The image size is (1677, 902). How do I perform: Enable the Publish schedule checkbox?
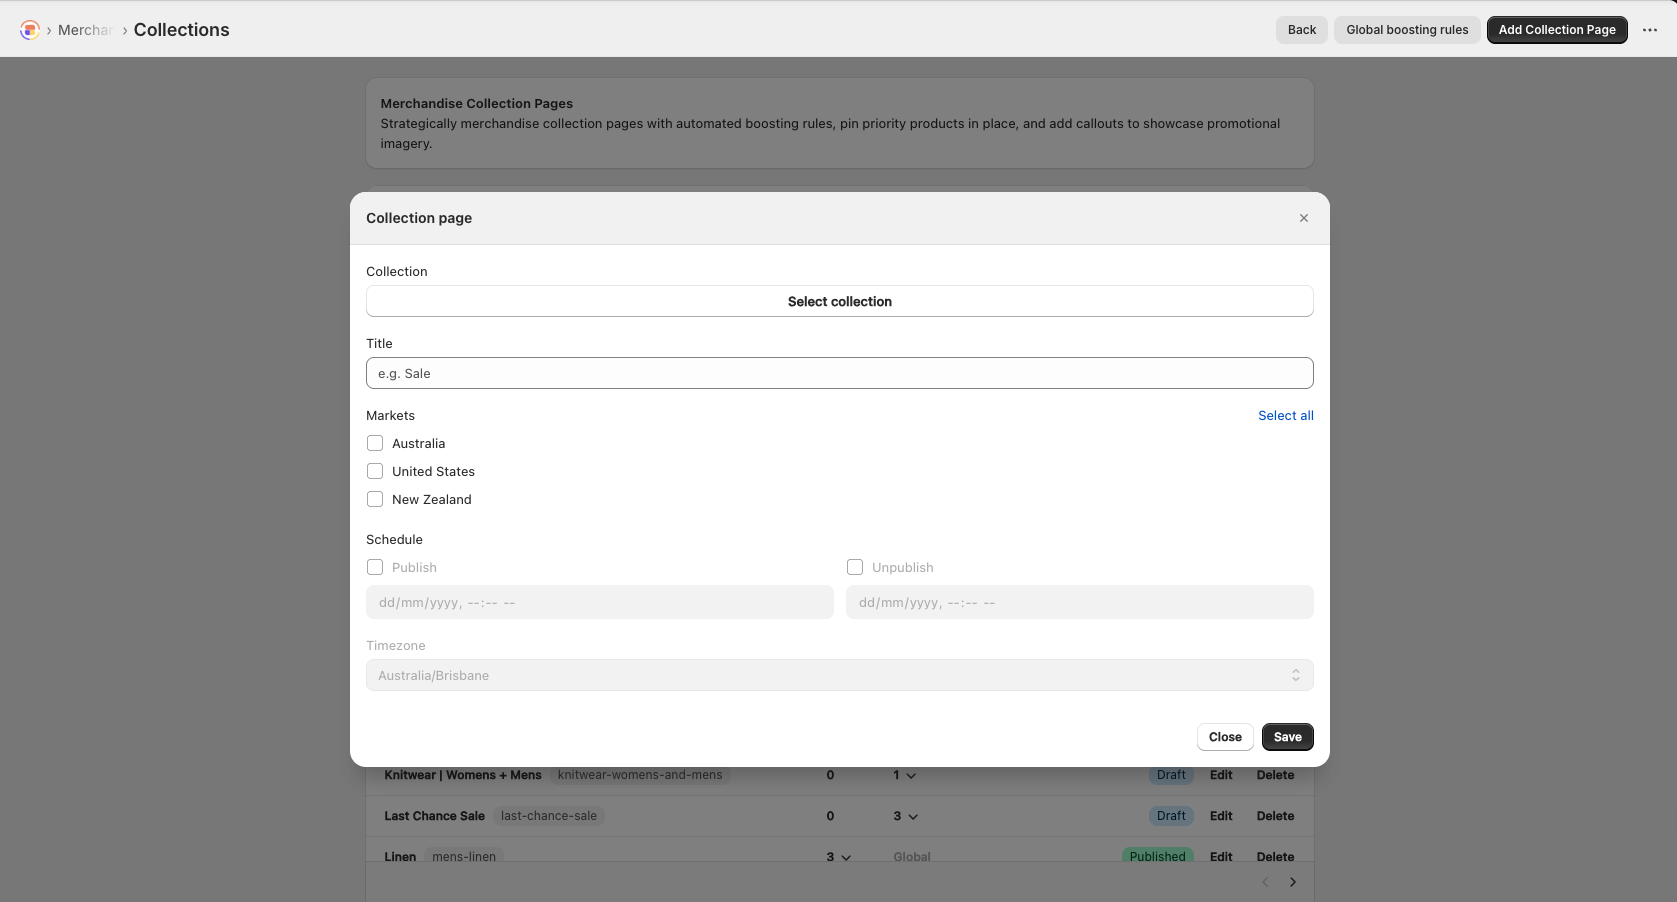tap(375, 567)
